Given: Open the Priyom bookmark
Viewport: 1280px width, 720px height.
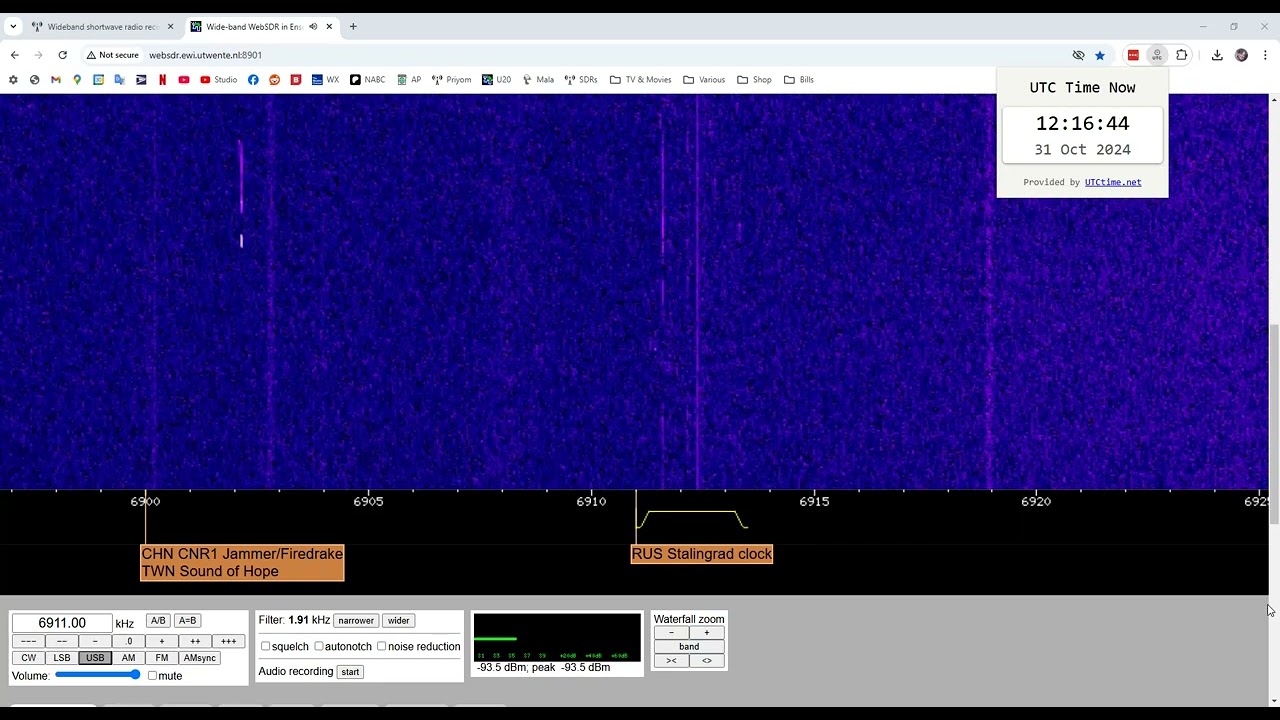Looking at the screenshot, I should click(x=452, y=80).
